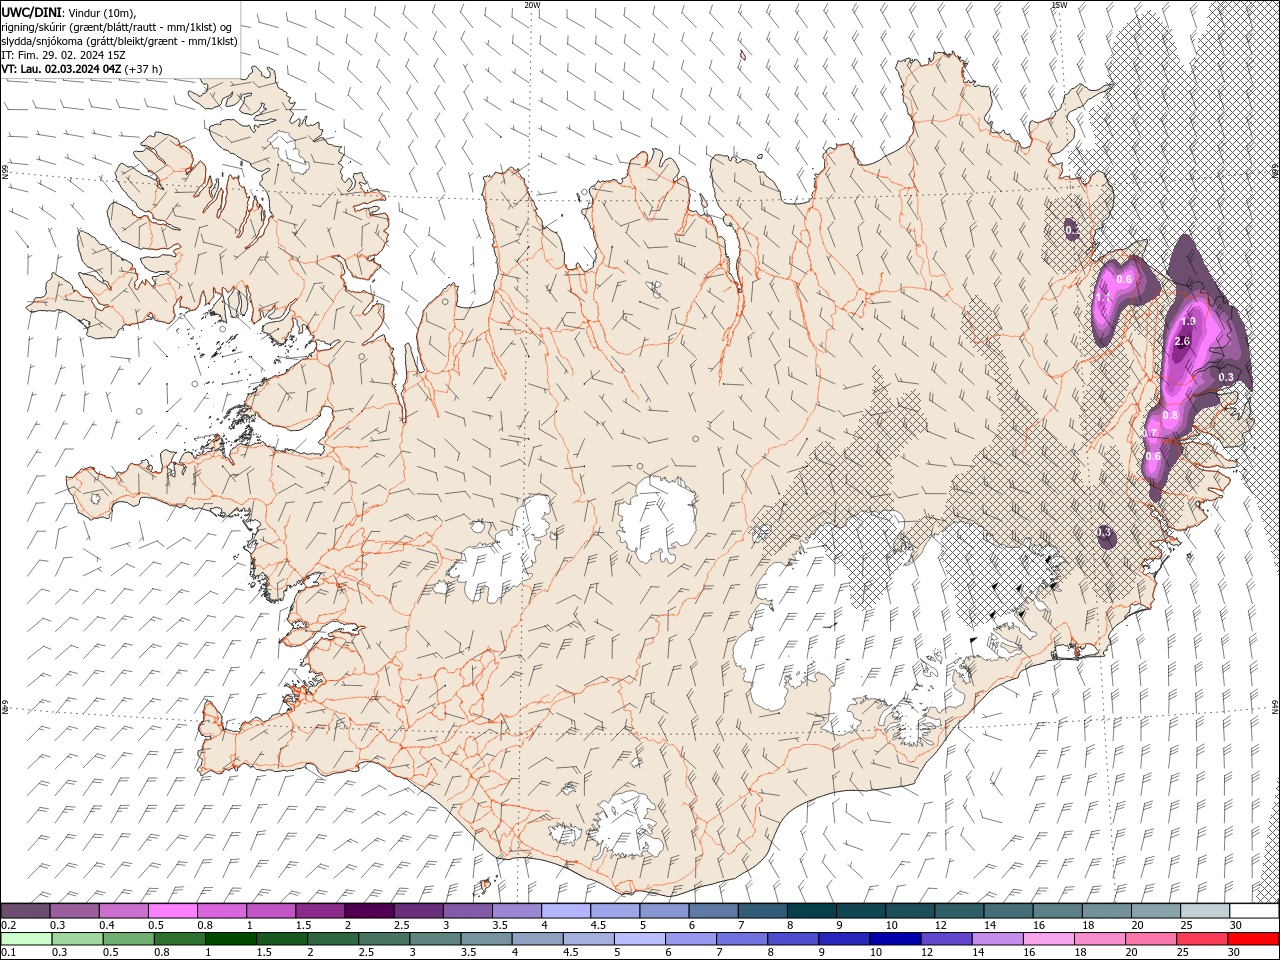Click the 1.1 value on the western purple blob
This screenshot has width=1280, height=960.
(x=1103, y=298)
